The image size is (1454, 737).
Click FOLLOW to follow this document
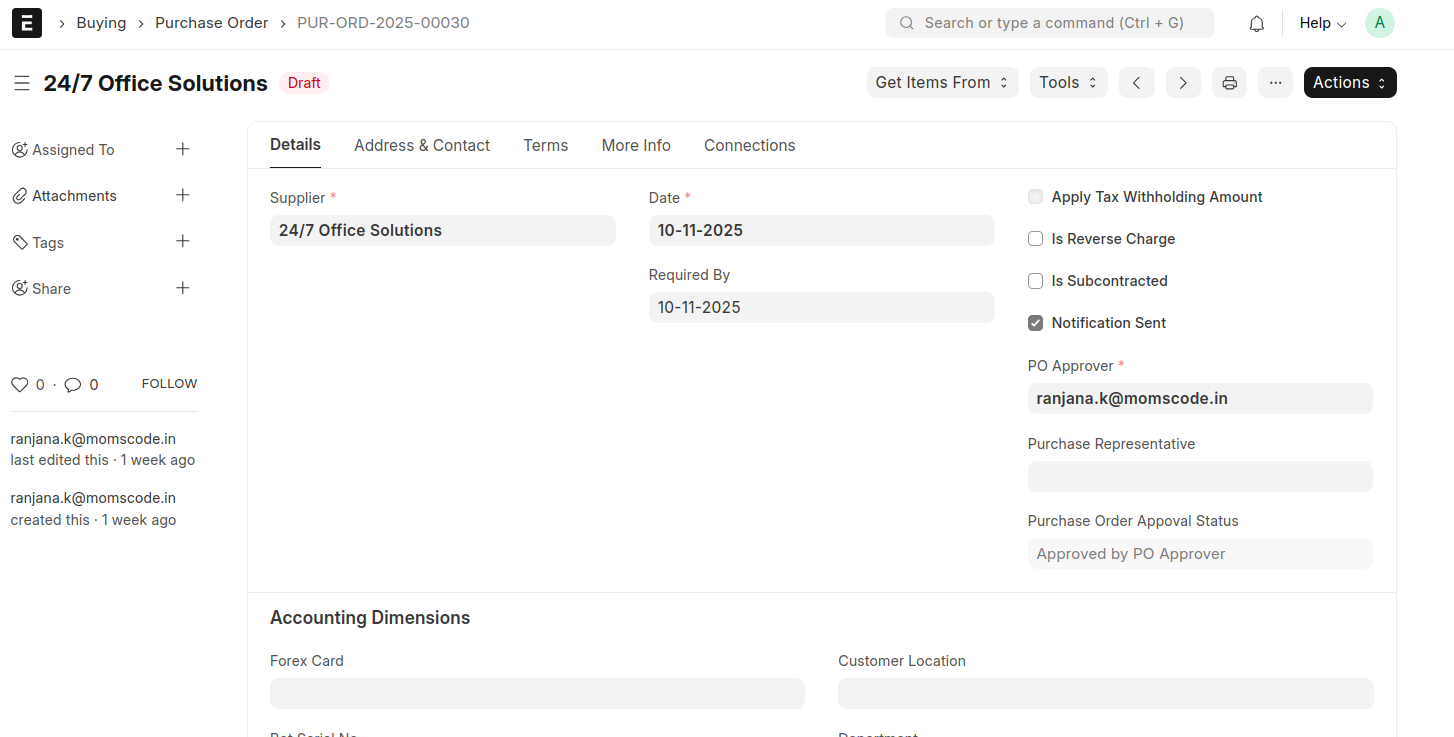168,383
